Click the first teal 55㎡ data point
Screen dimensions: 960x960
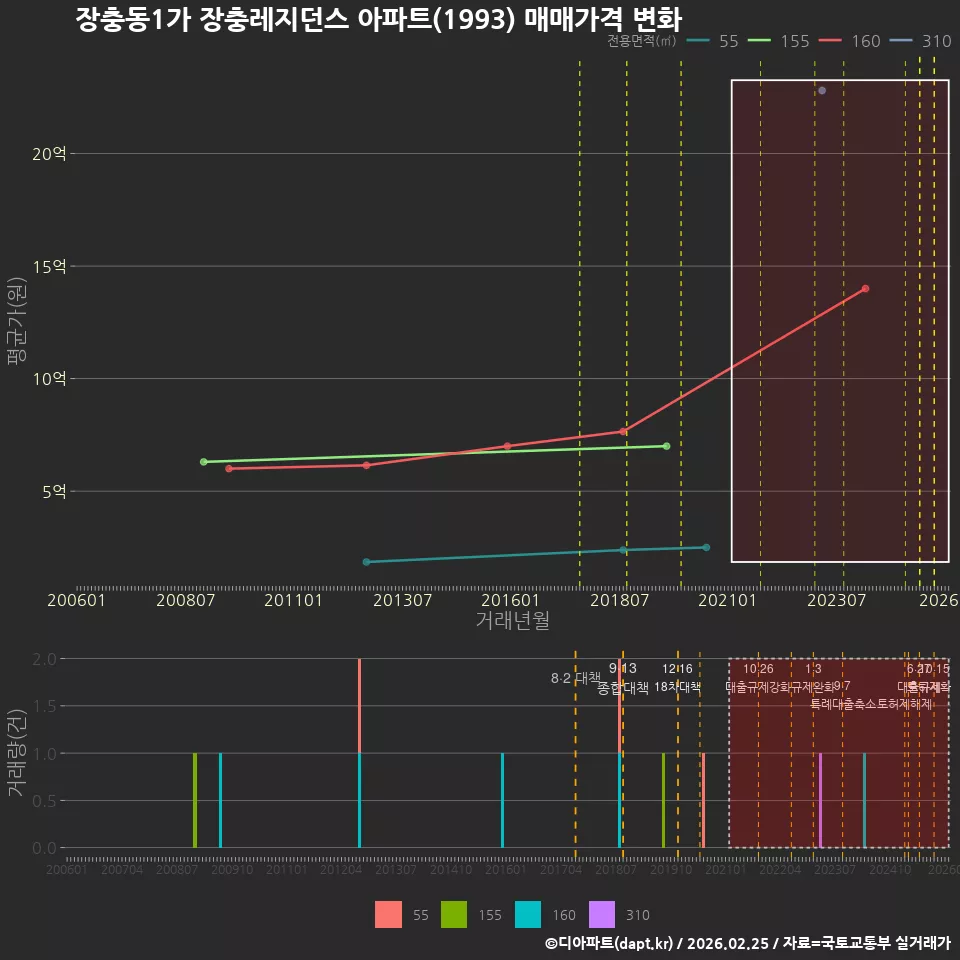coord(366,562)
